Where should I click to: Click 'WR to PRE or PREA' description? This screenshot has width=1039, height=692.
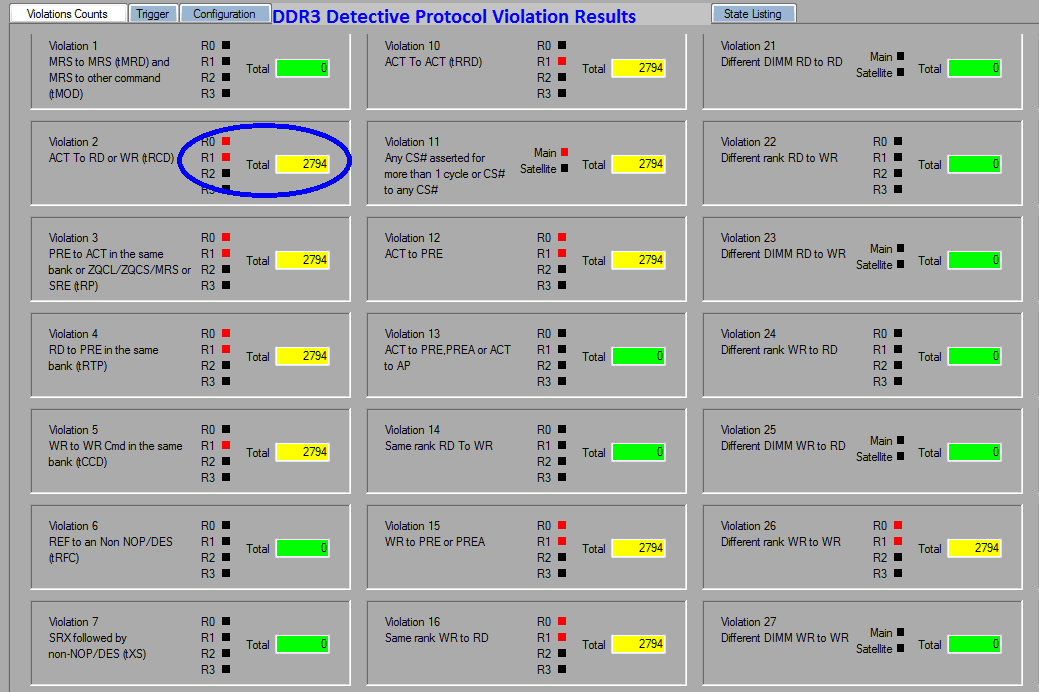(x=435, y=542)
